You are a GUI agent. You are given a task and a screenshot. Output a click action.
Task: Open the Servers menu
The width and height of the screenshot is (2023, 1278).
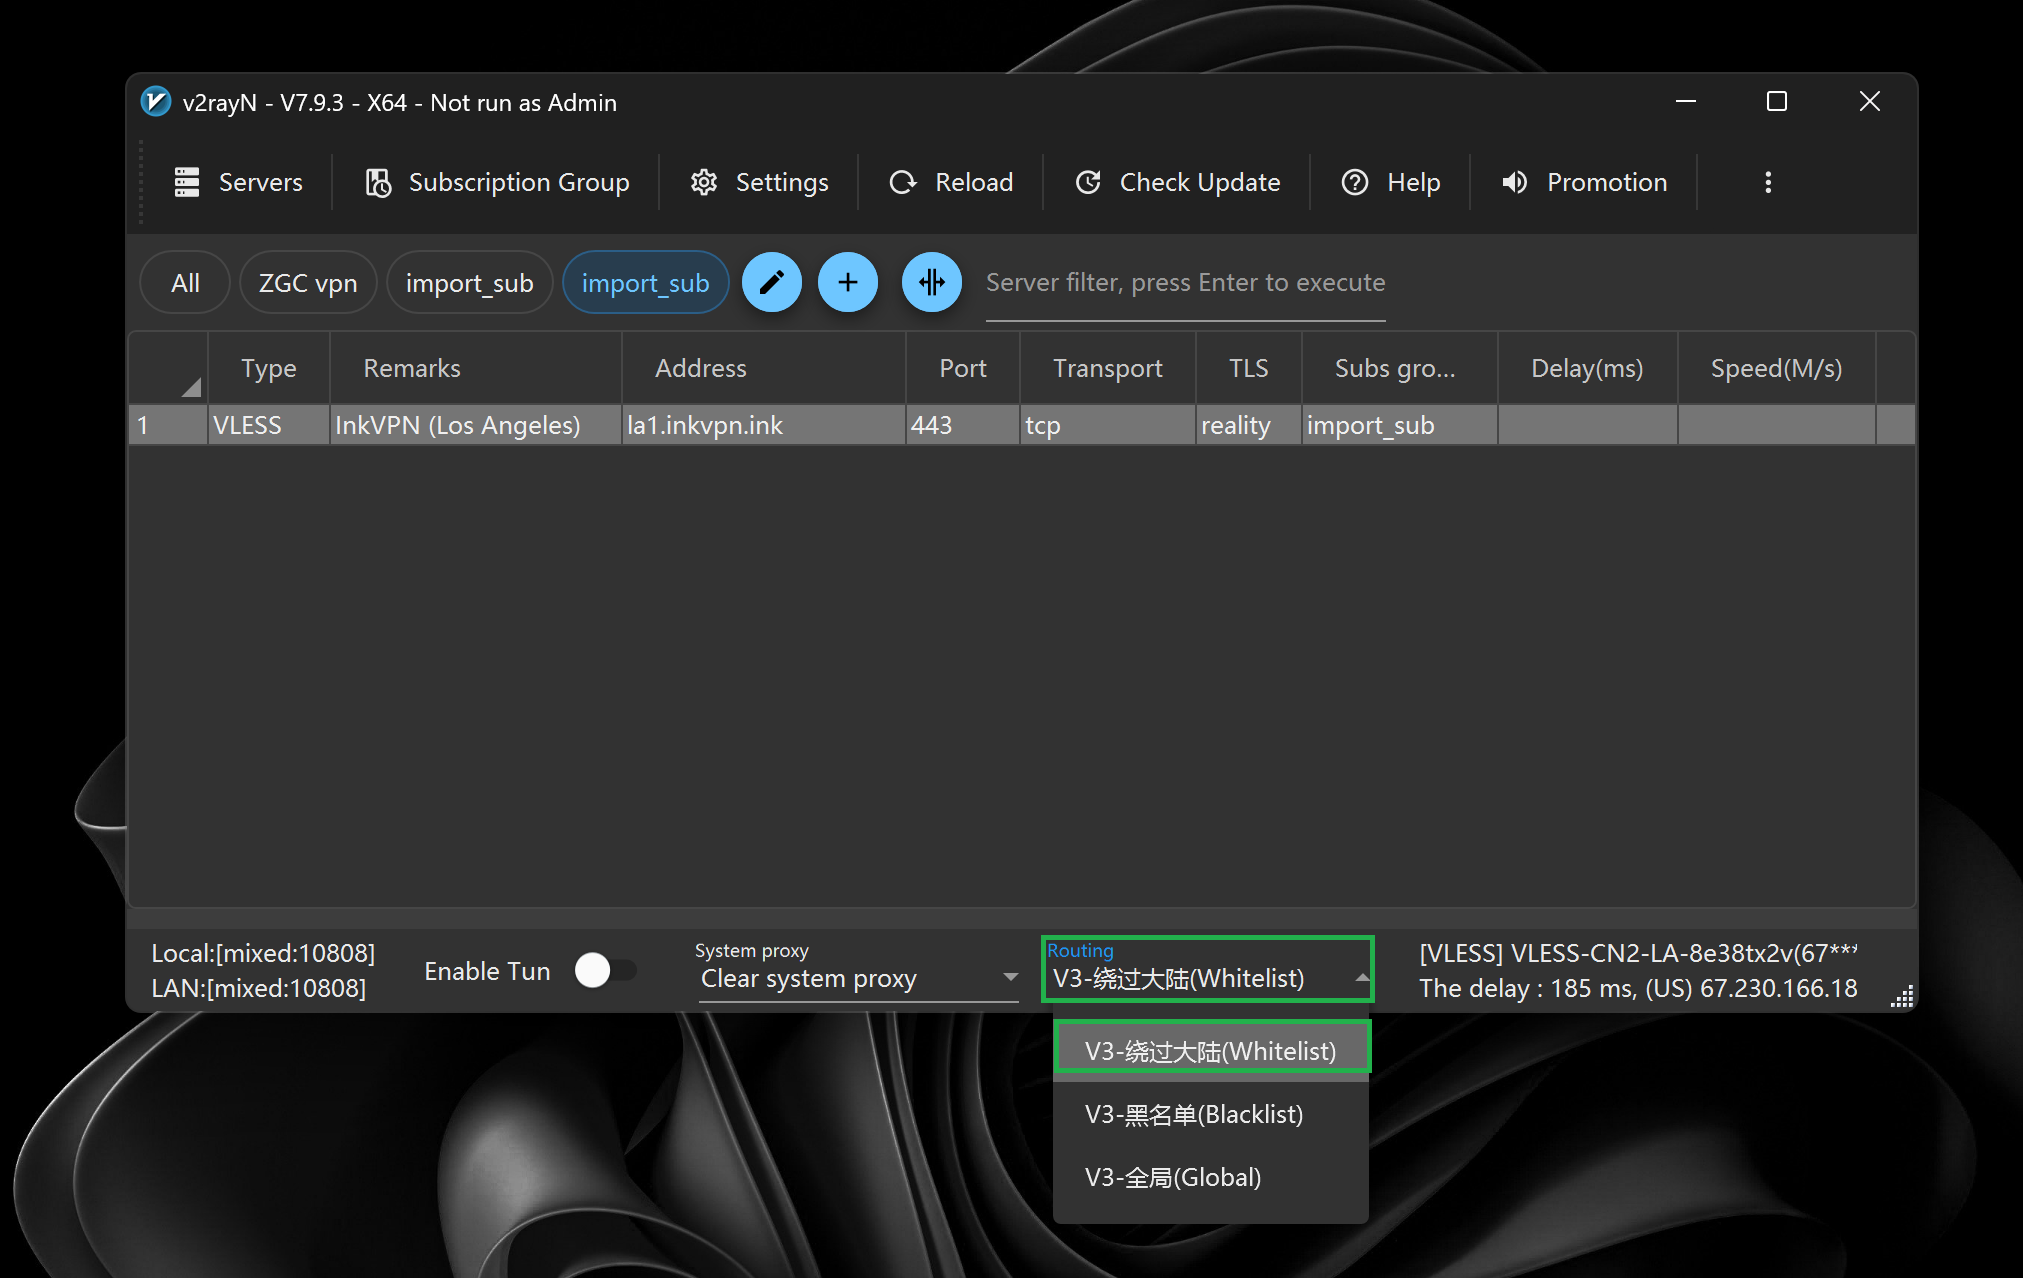click(x=238, y=182)
